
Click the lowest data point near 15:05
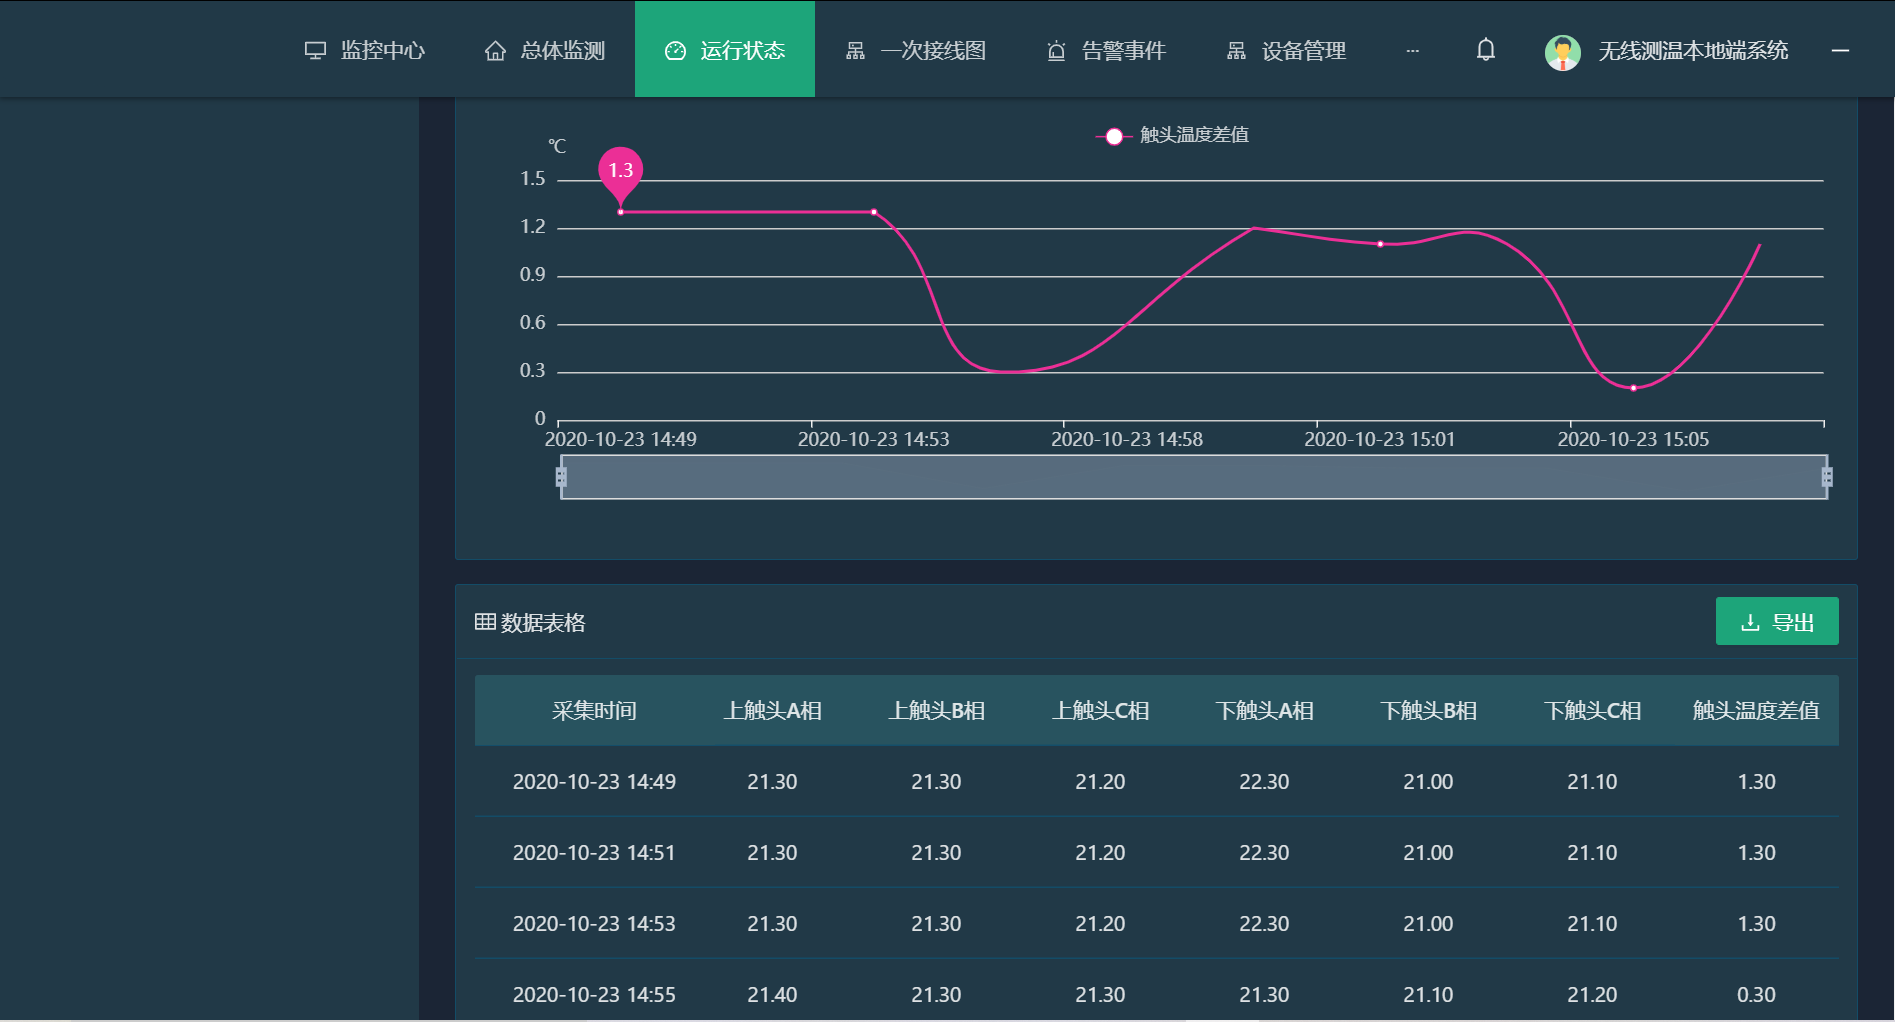(x=1633, y=387)
